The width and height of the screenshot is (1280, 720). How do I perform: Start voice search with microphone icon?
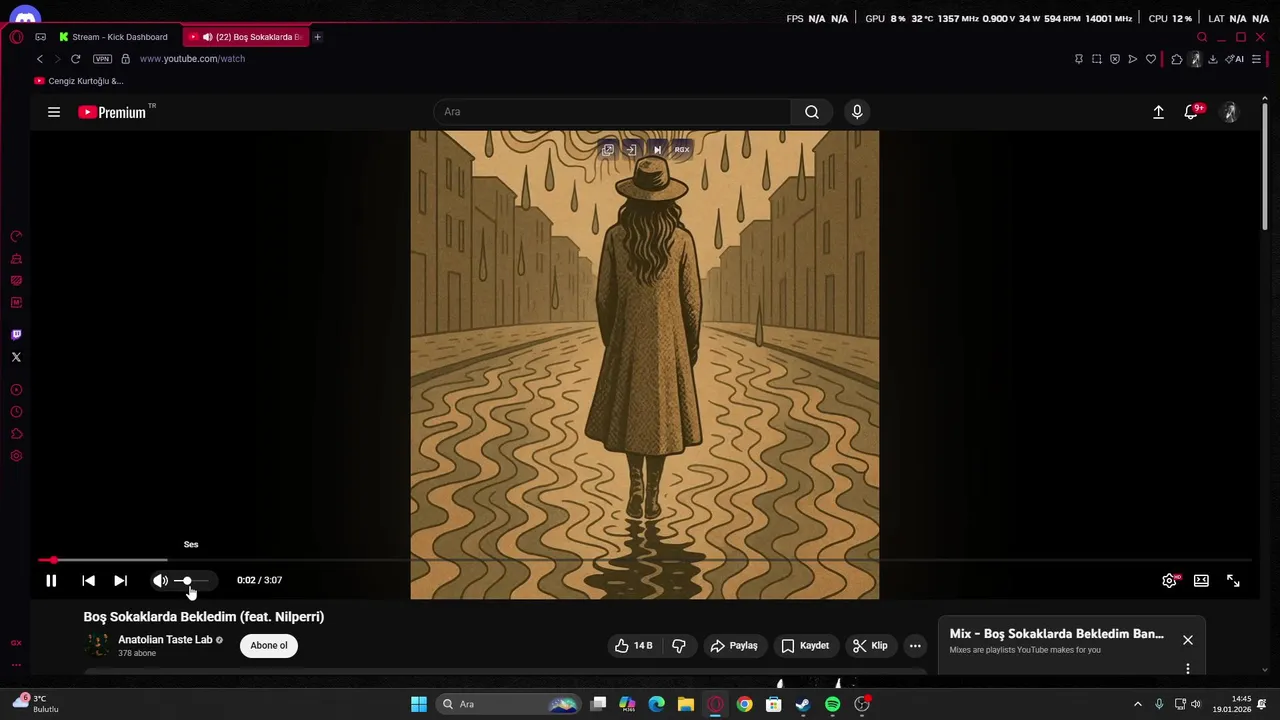(x=857, y=112)
